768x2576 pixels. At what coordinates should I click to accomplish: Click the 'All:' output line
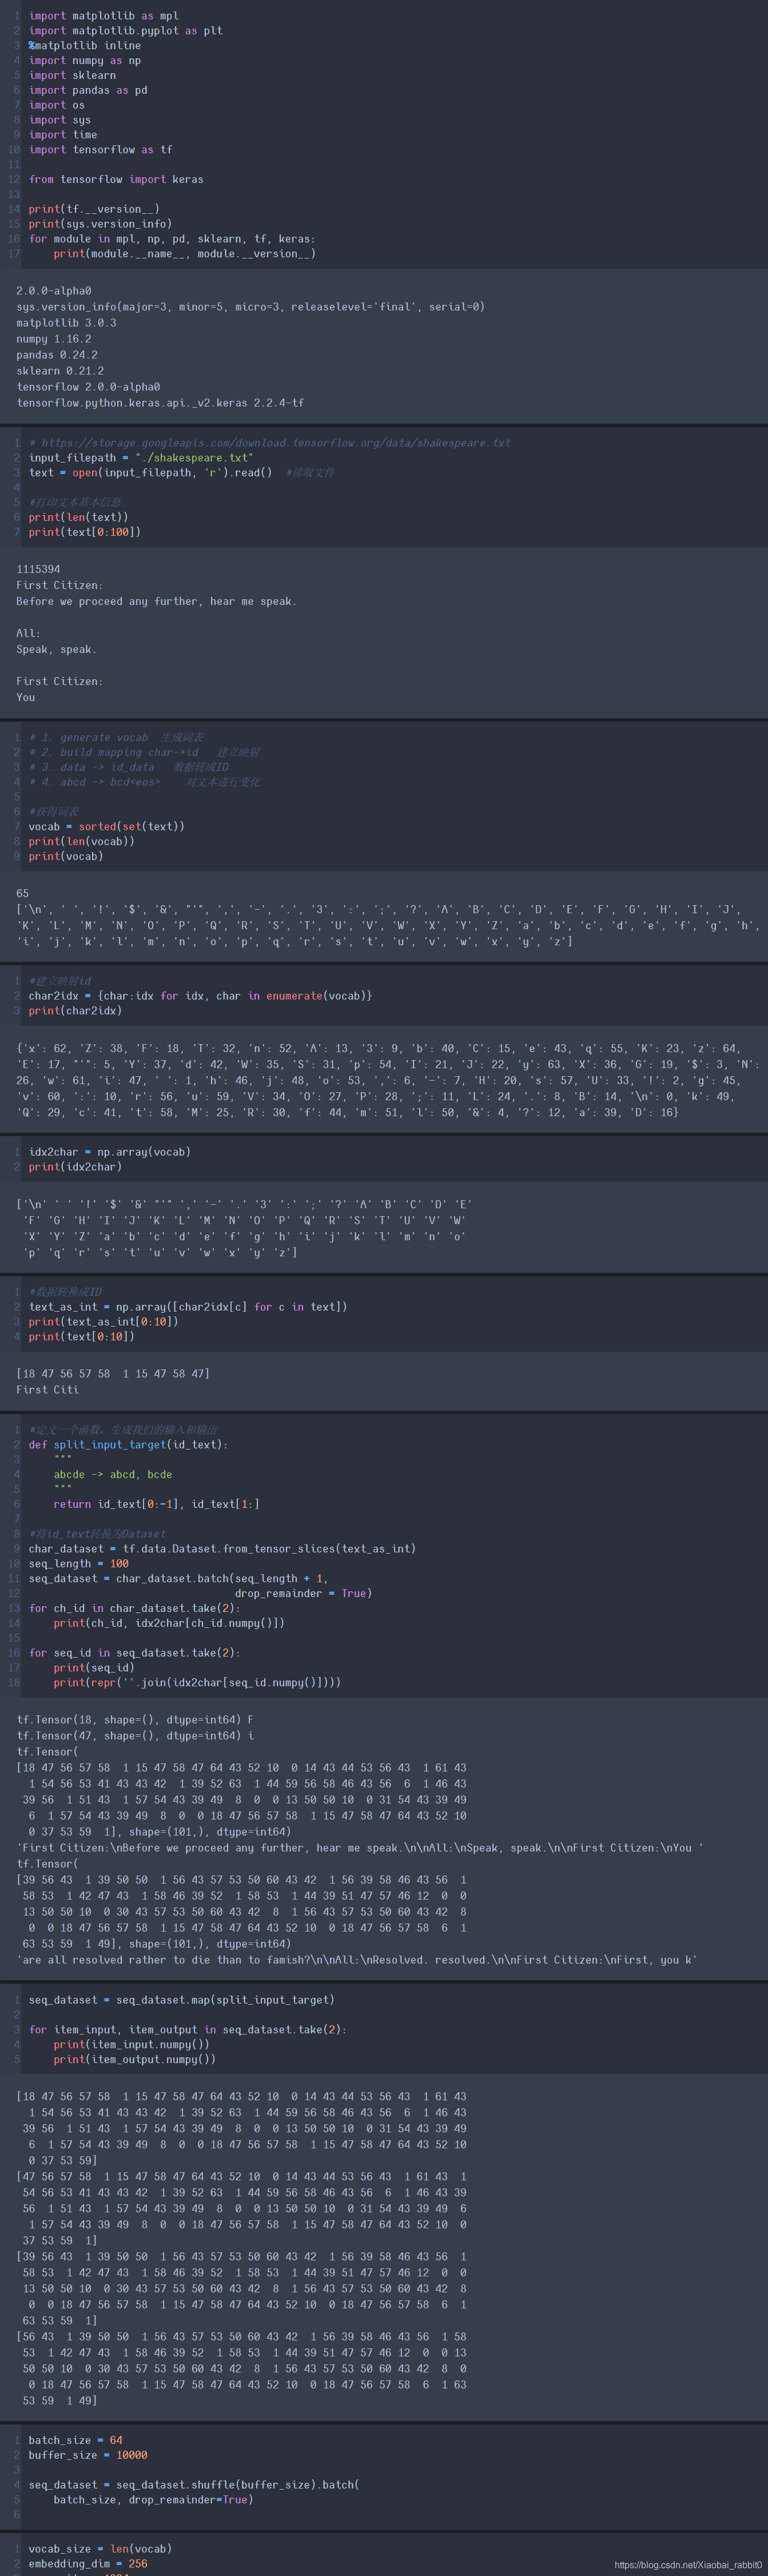tap(28, 633)
